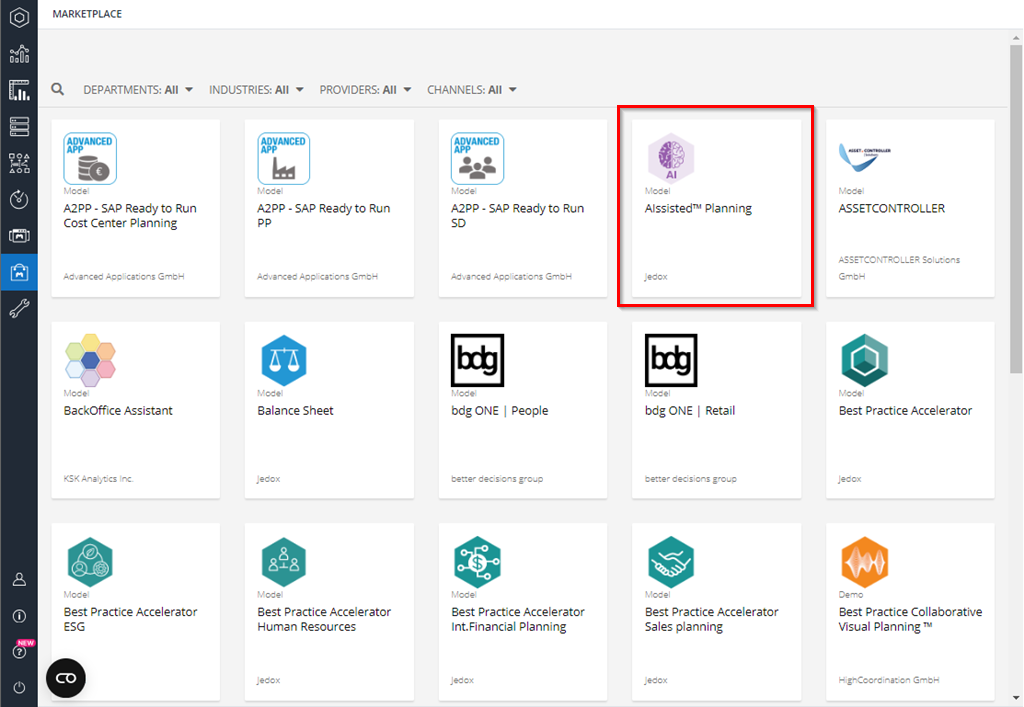This screenshot has width=1024, height=707.
Task: Click the scrollbar down arrow
Action: click(1016, 699)
